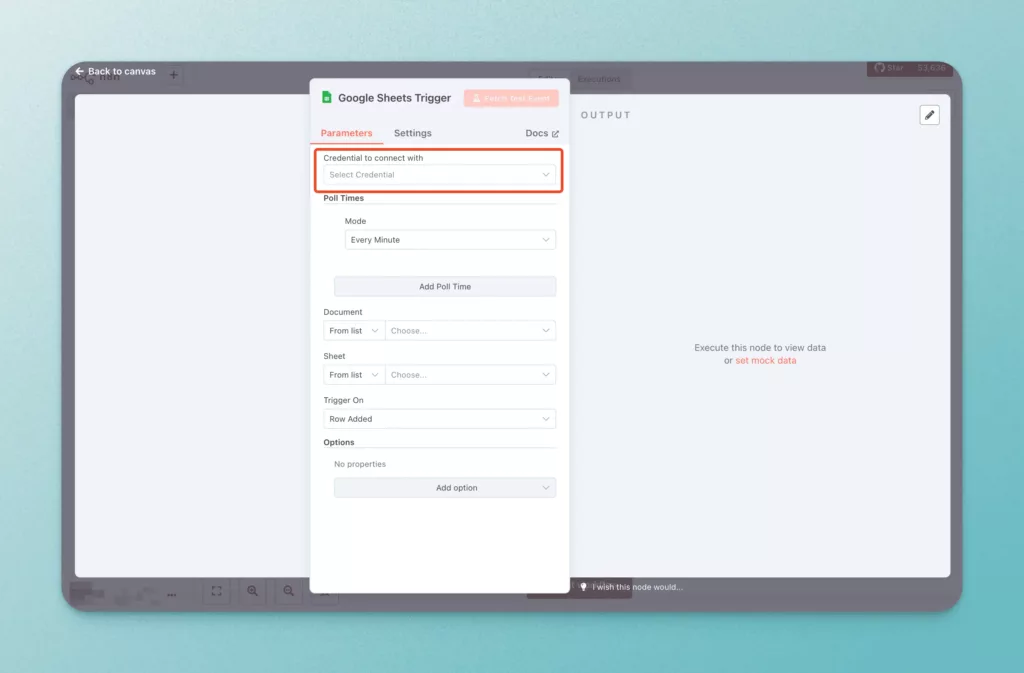Open the Select Credential dropdown
Screen dimensions: 1024x673
click(x=440, y=175)
